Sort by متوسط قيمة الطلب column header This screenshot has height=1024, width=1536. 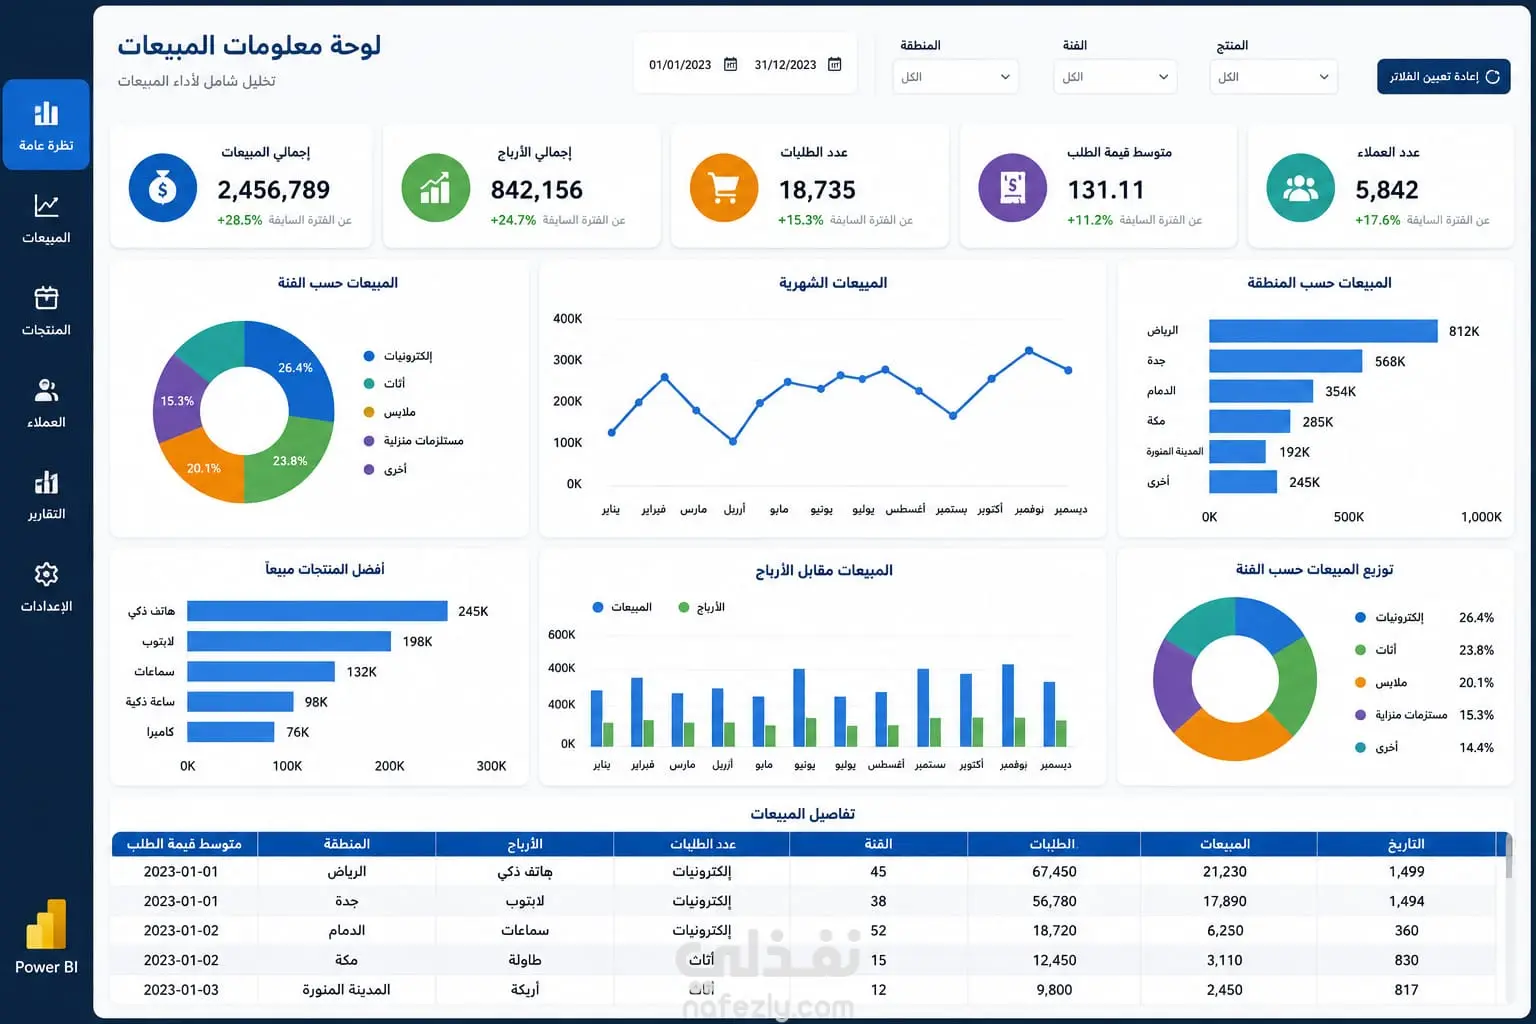(x=184, y=844)
